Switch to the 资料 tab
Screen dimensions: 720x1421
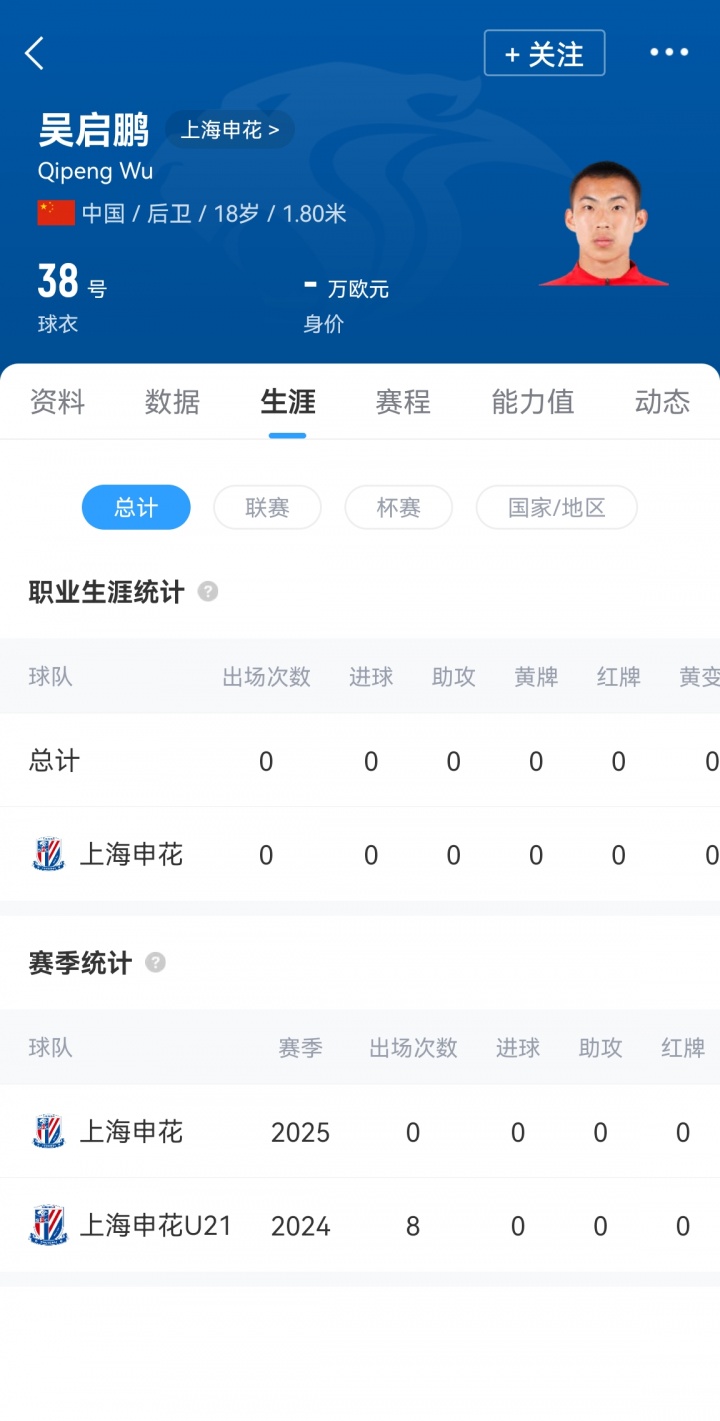[x=57, y=402]
